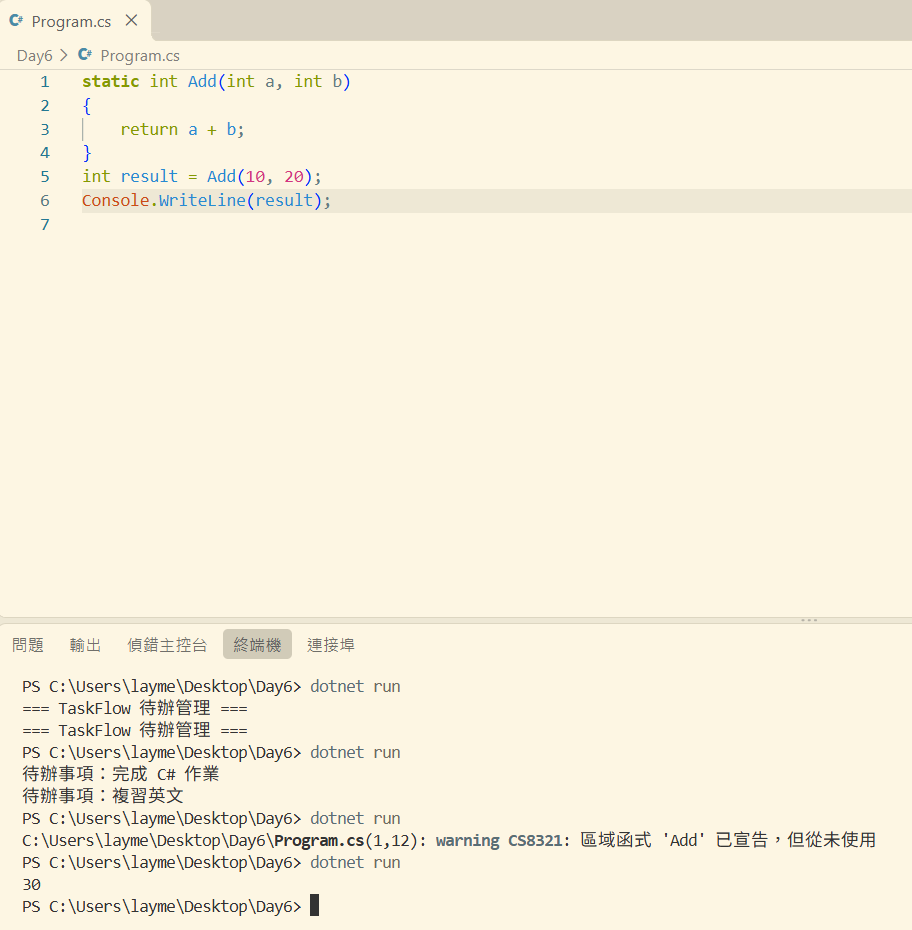Click the opening brace on line 2

(87, 106)
